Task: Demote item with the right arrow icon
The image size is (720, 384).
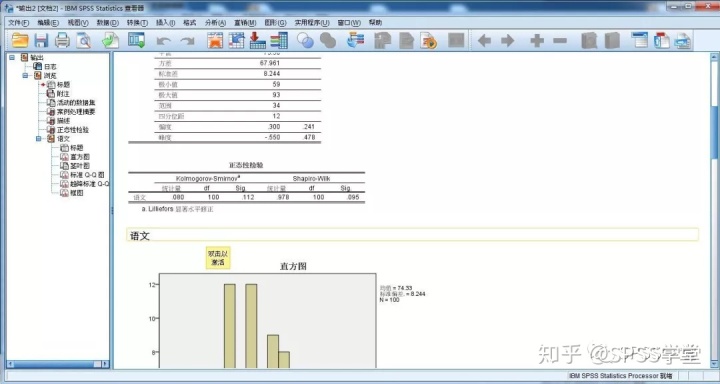Action: click(507, 41)
